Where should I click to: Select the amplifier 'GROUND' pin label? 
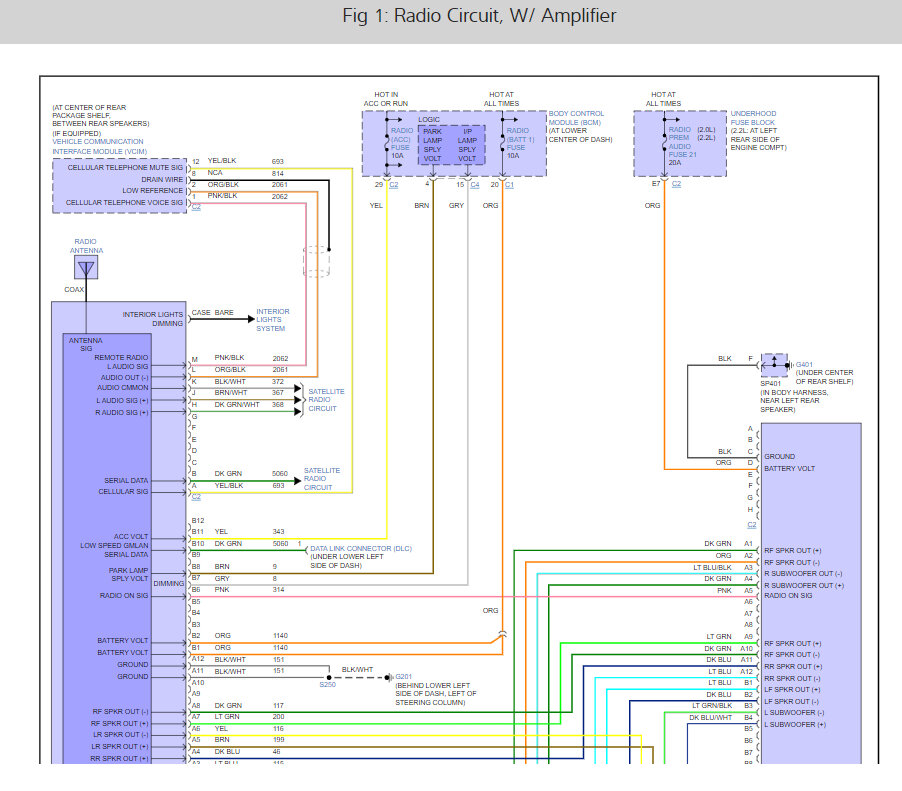[779, 456]
